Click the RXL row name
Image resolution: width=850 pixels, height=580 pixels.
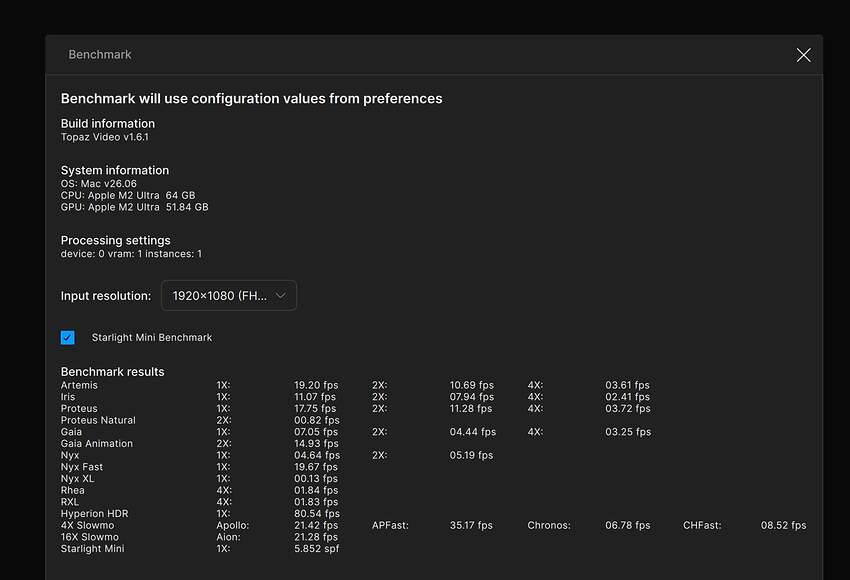70,502
